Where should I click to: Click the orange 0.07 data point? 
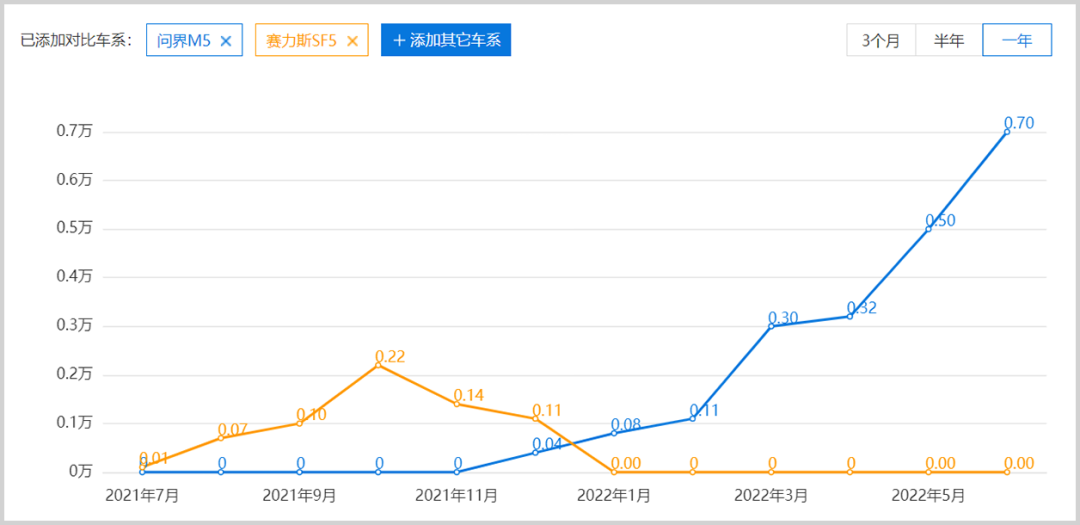point(221,438)
